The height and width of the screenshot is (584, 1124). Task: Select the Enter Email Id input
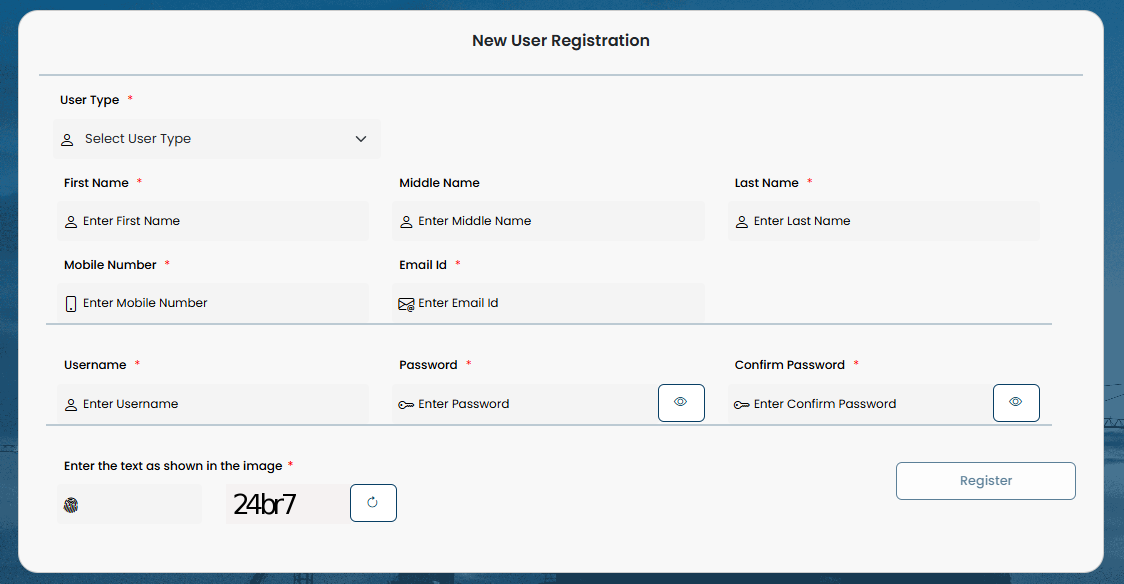coord(558,303)
